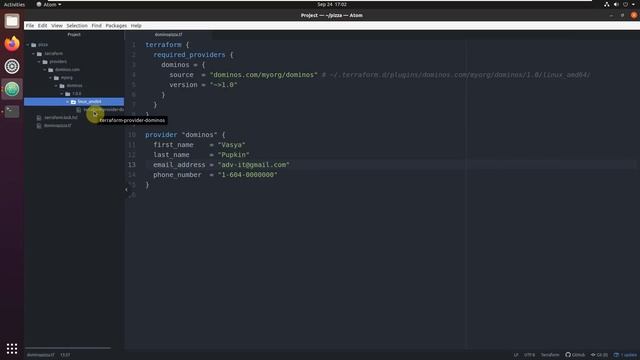Open the Atom app menu in top bar
The width and height of the screenshot is (640, 360).
49,4
